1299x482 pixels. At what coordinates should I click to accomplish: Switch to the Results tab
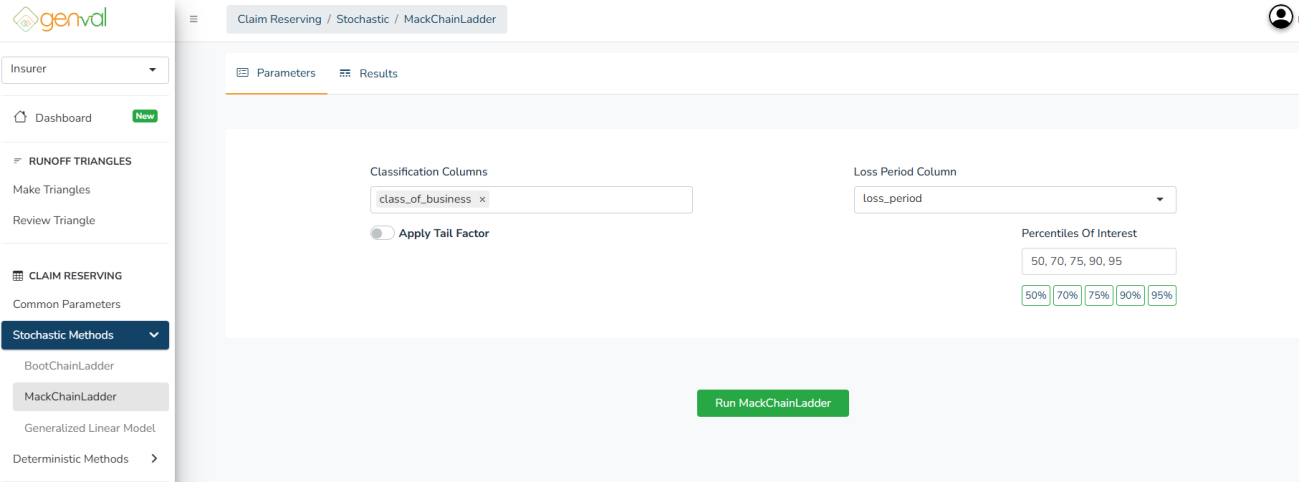pos(368,74)
